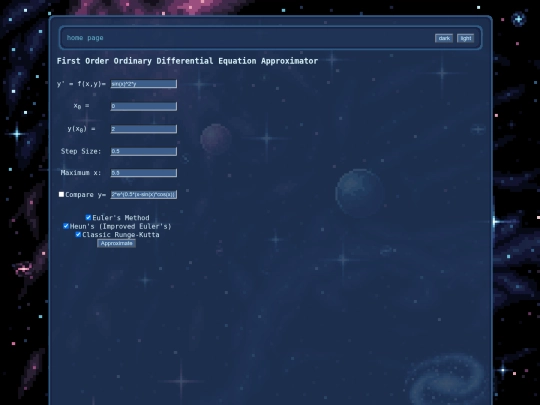540x405 pixels.
Task: Uncheck the Euler's Method checkbox
Action: pyautogui.click(x=88, y=217)
